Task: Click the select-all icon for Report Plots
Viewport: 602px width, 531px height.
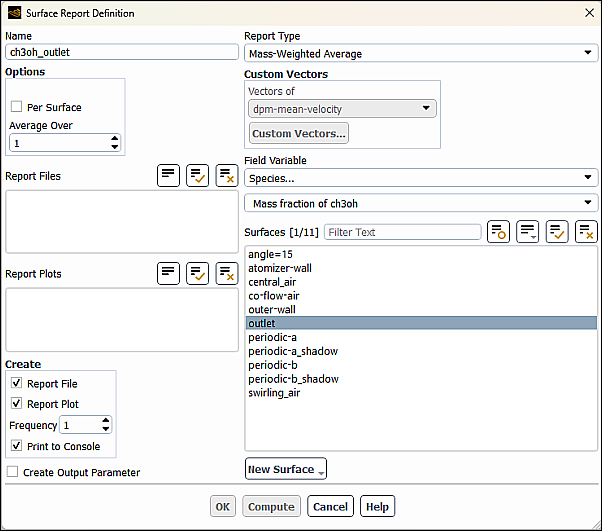Action: 169,273
